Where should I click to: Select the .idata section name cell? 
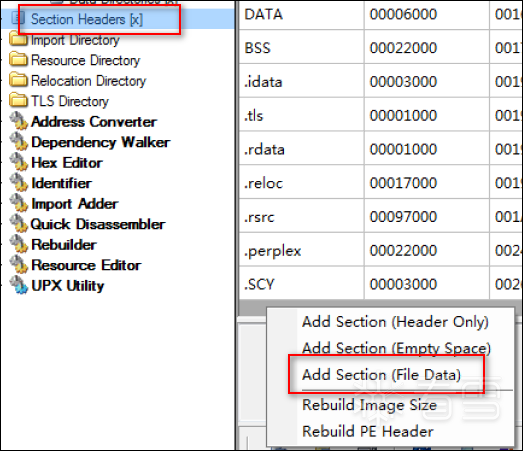[x=302, y=82]
